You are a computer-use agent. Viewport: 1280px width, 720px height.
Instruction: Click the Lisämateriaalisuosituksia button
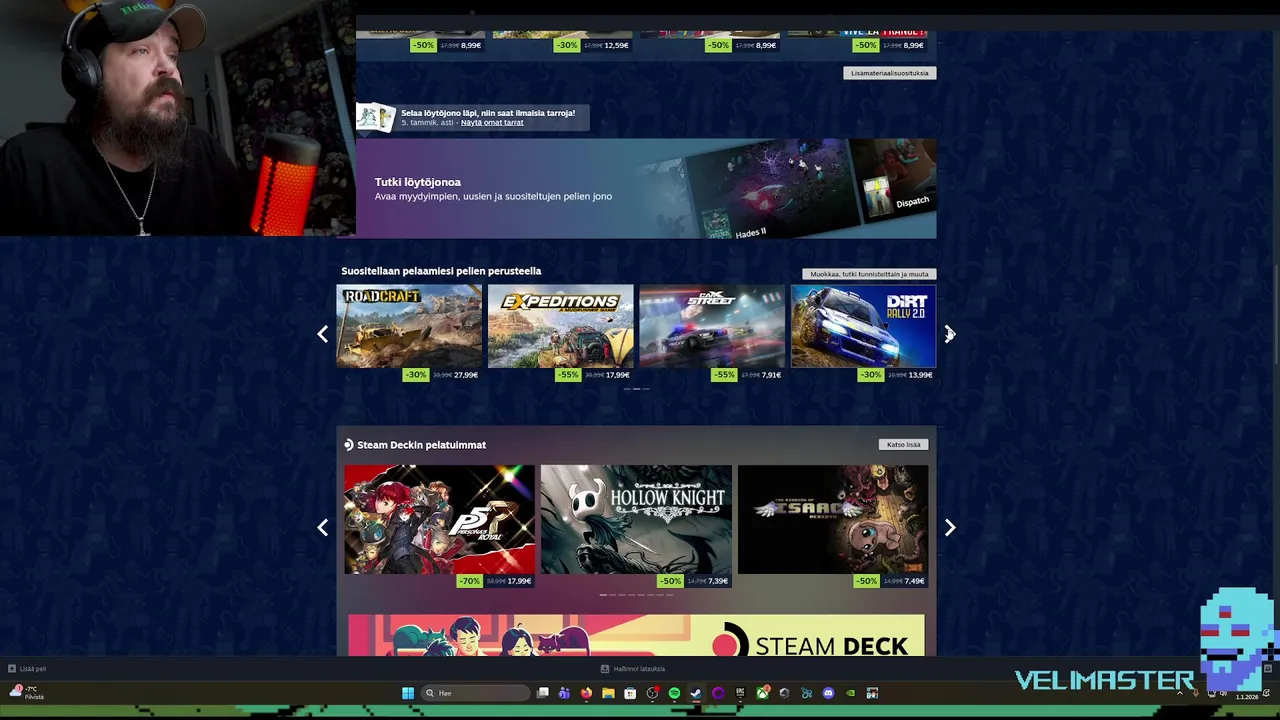tap(890, 73)
